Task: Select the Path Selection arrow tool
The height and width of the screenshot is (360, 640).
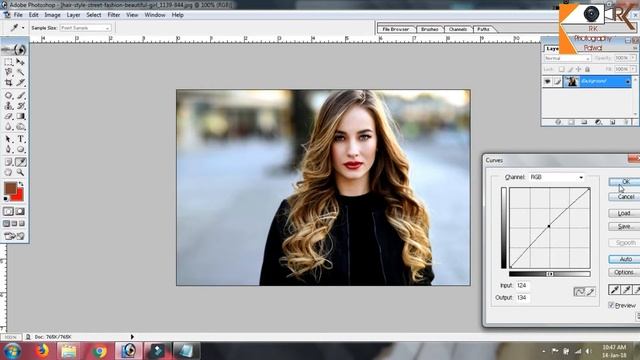Action: (9, 139)
